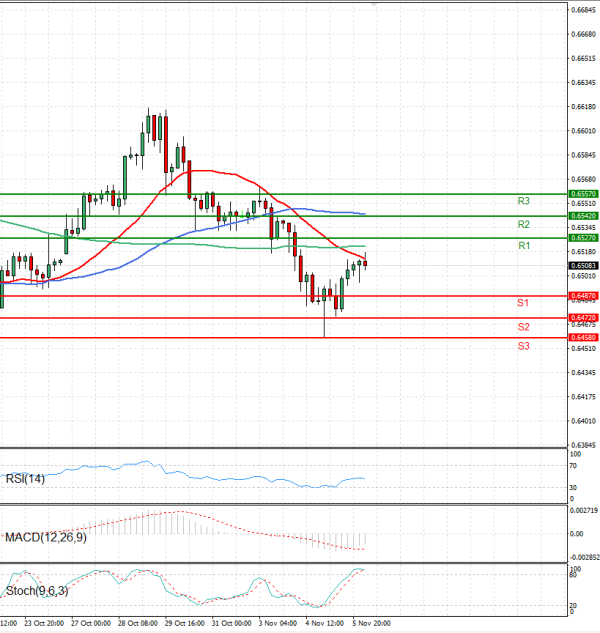Click the 29 Oct 16:00 time axis label

click(185, 623)
